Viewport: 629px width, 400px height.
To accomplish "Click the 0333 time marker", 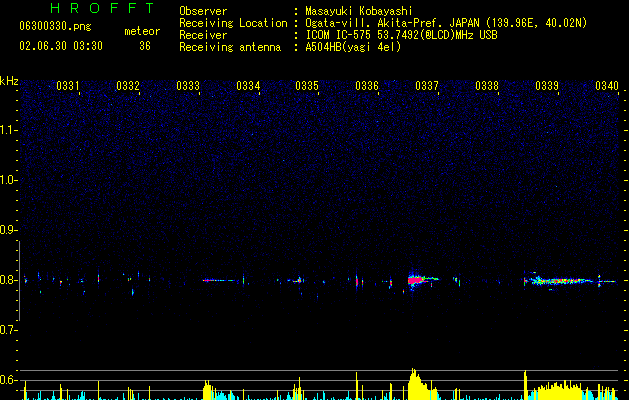I will (x=188, y=86).
